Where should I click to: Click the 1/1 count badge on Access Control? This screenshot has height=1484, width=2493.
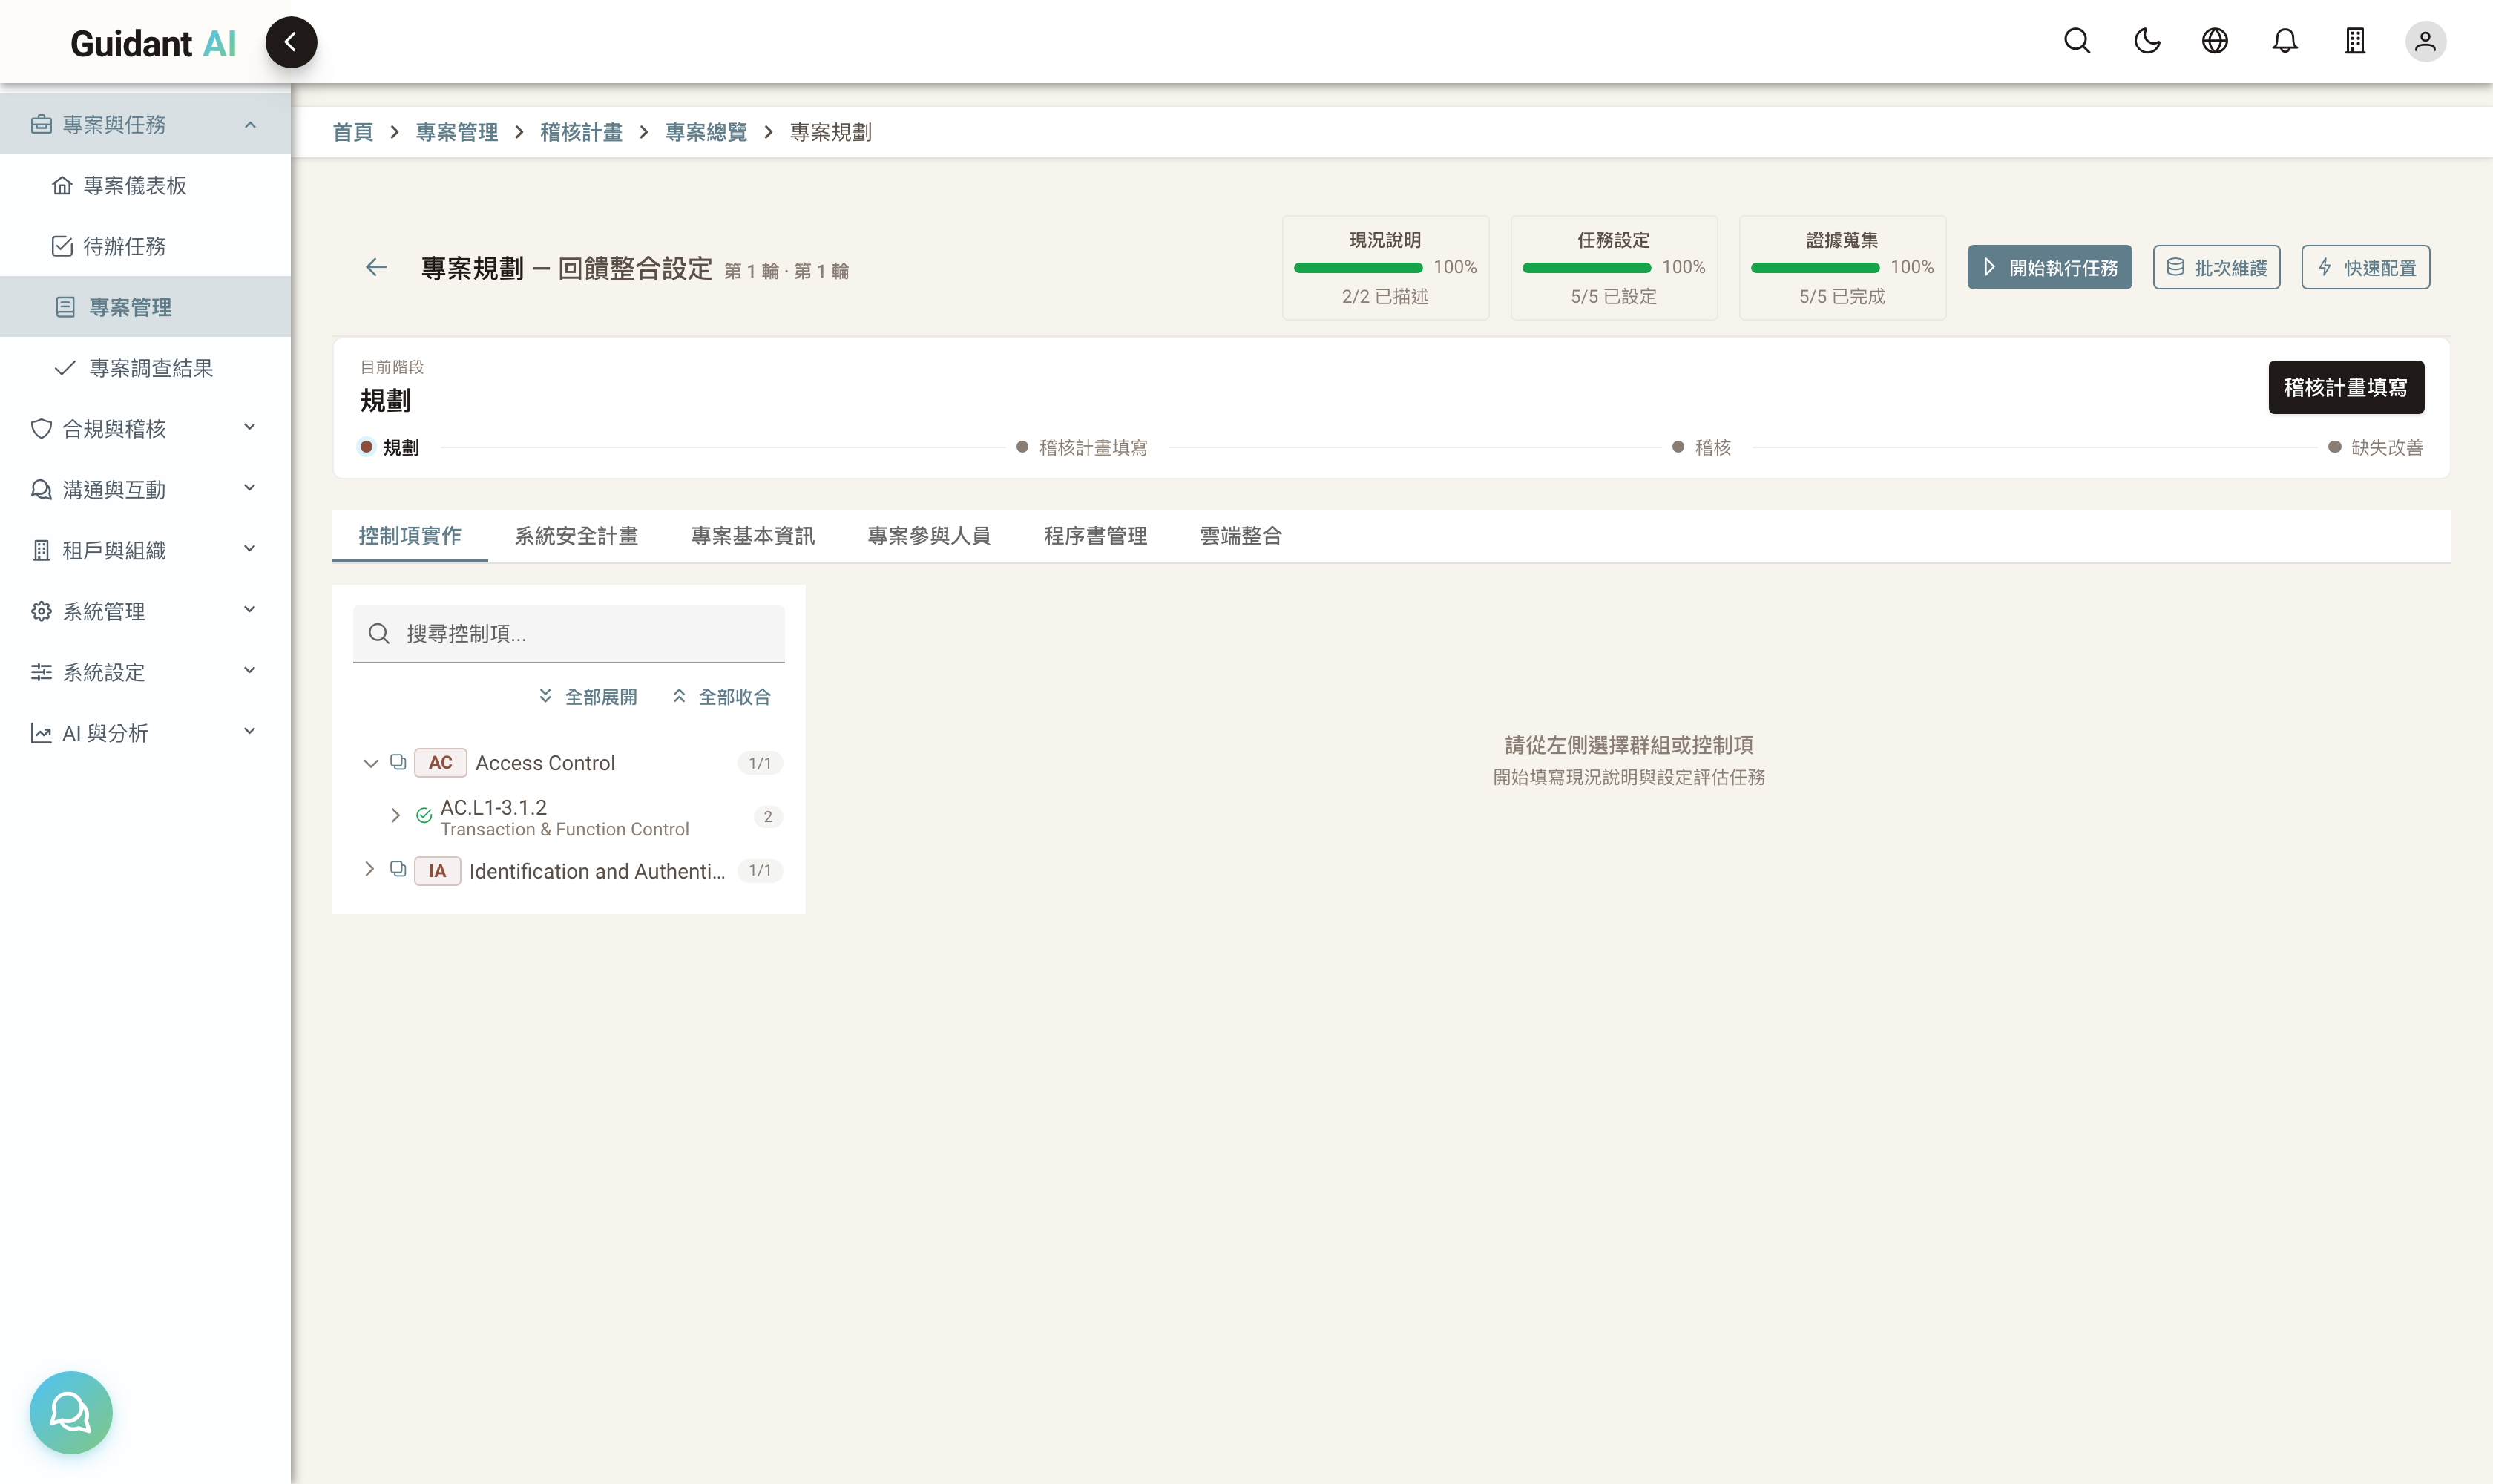pyautogui.click(x=760, y=763)
